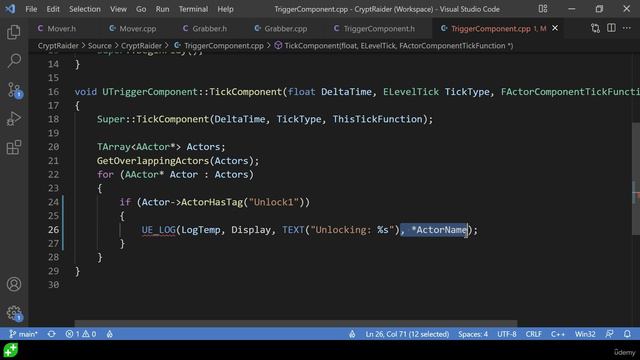Open the Run menu
Viewport: 640px width, 360px height.
coord(162,9)
